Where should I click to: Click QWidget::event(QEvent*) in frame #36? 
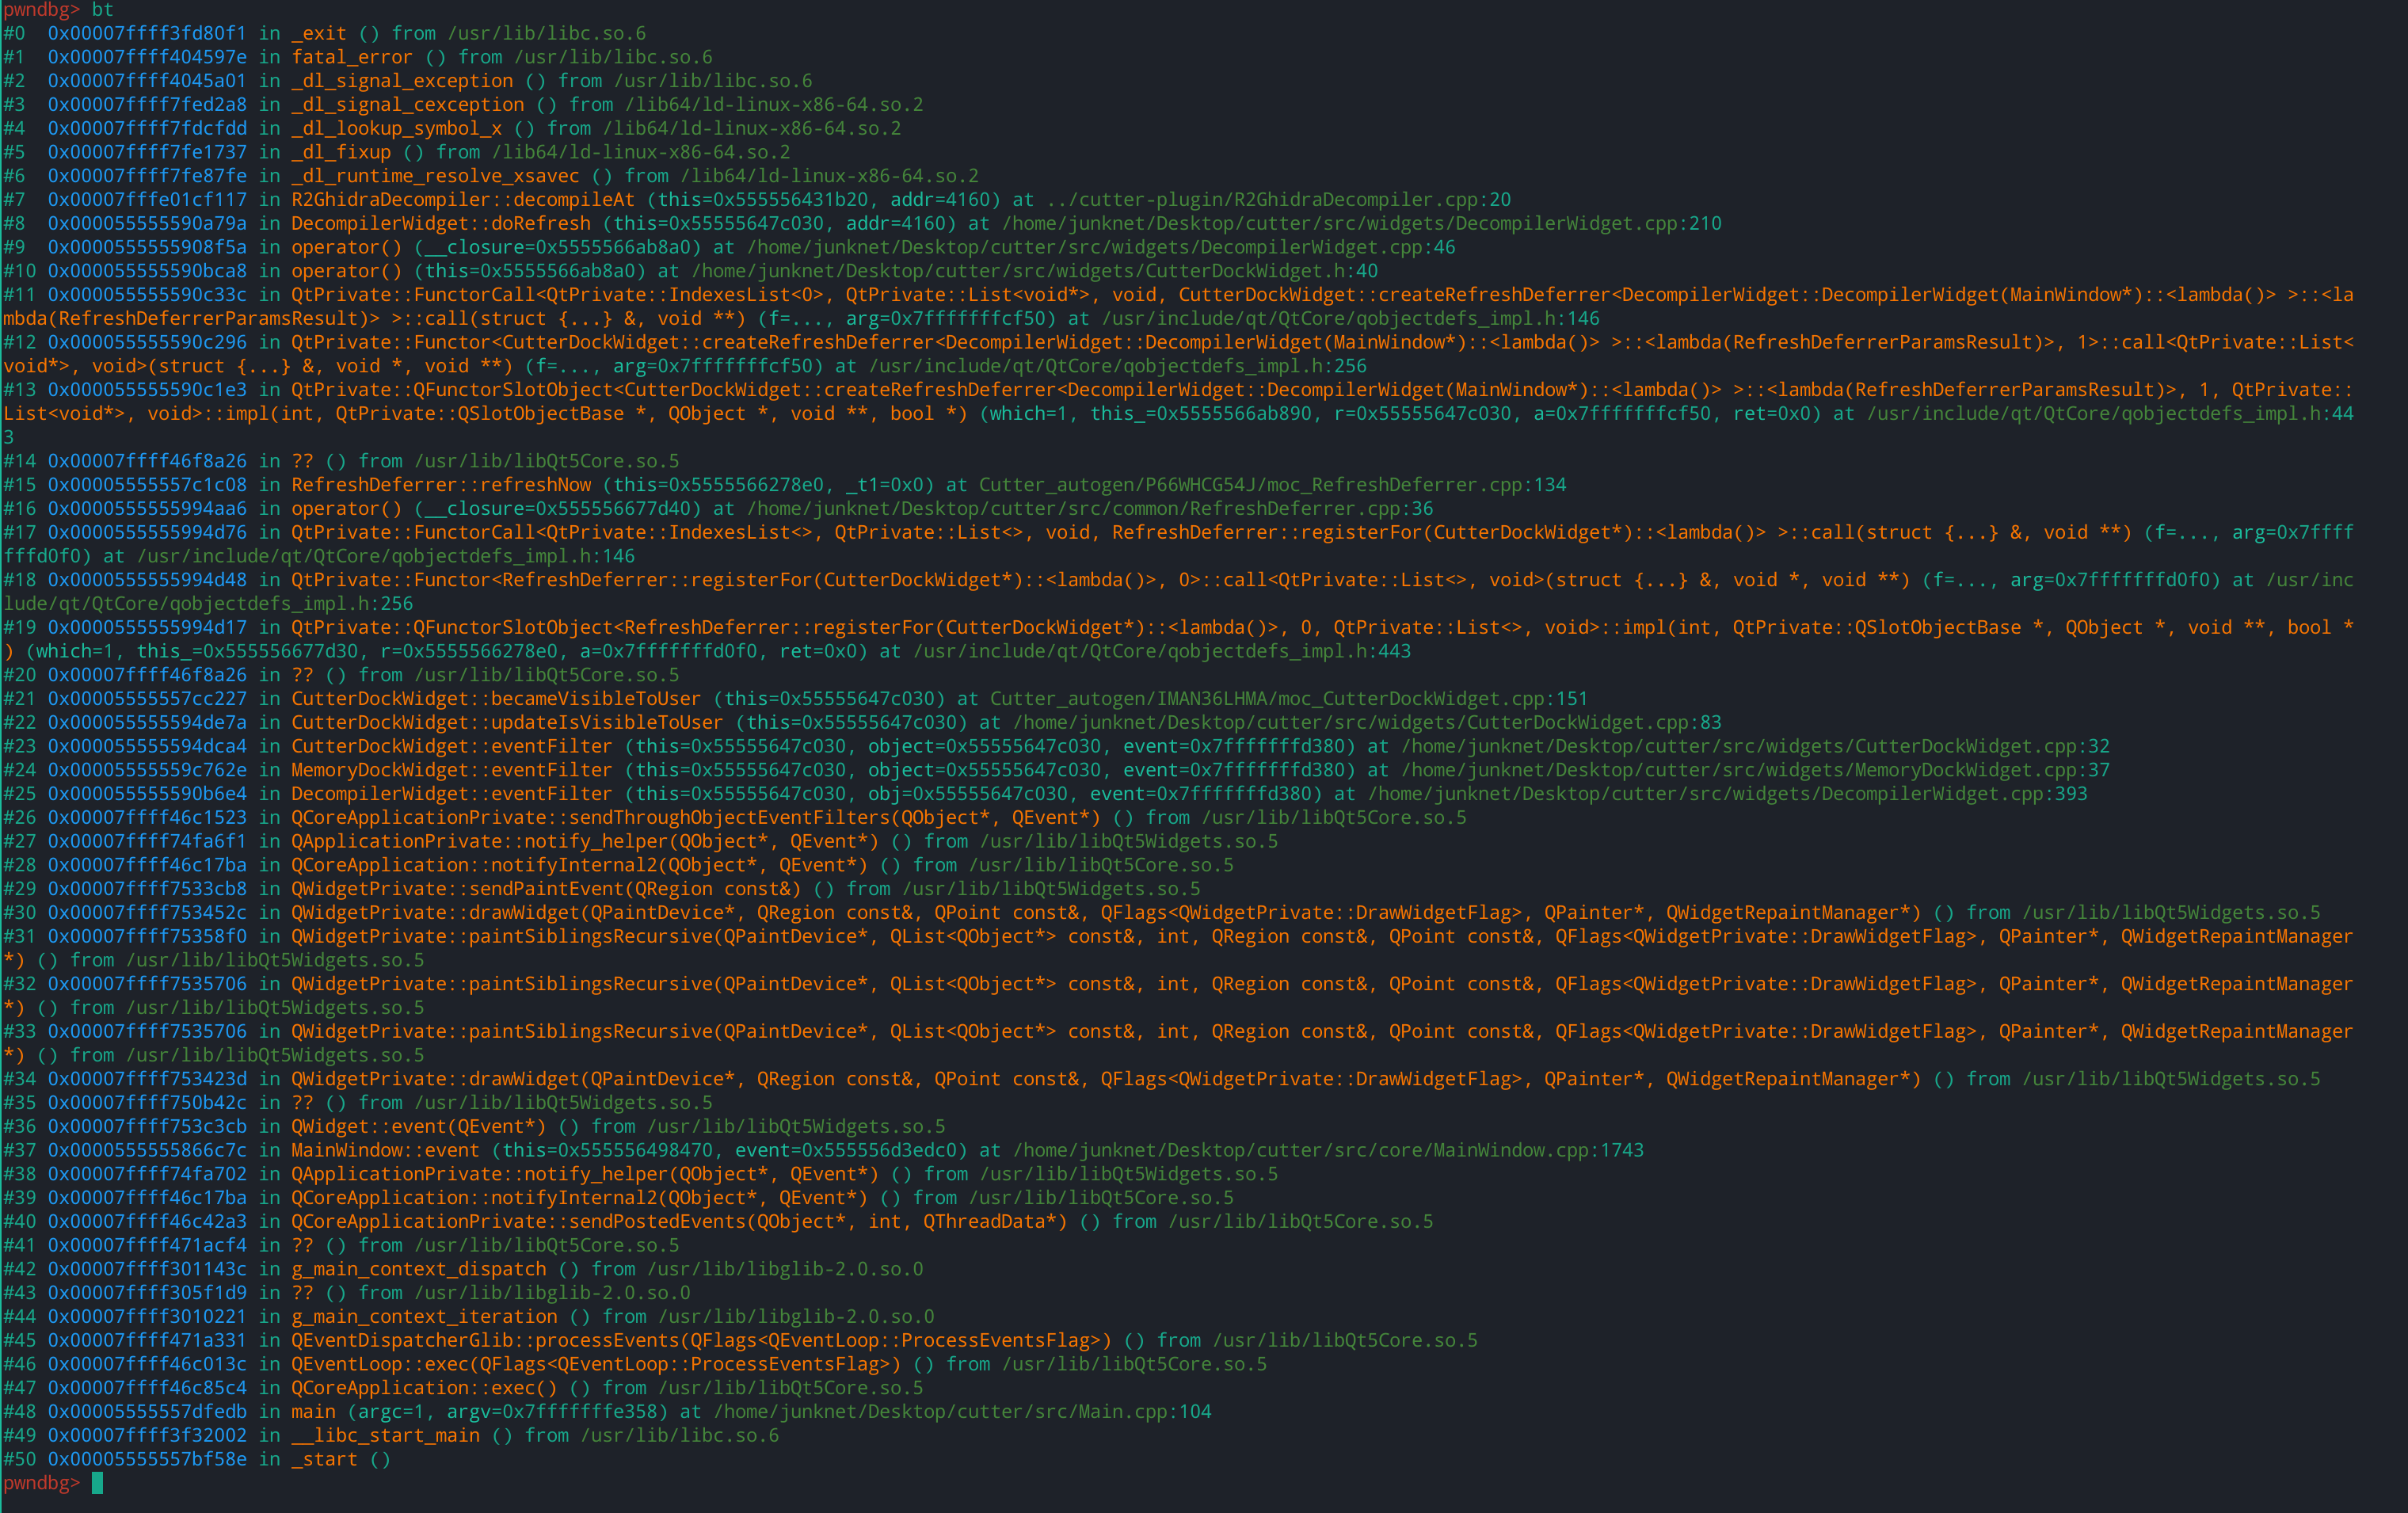(x=419, y=1127)
